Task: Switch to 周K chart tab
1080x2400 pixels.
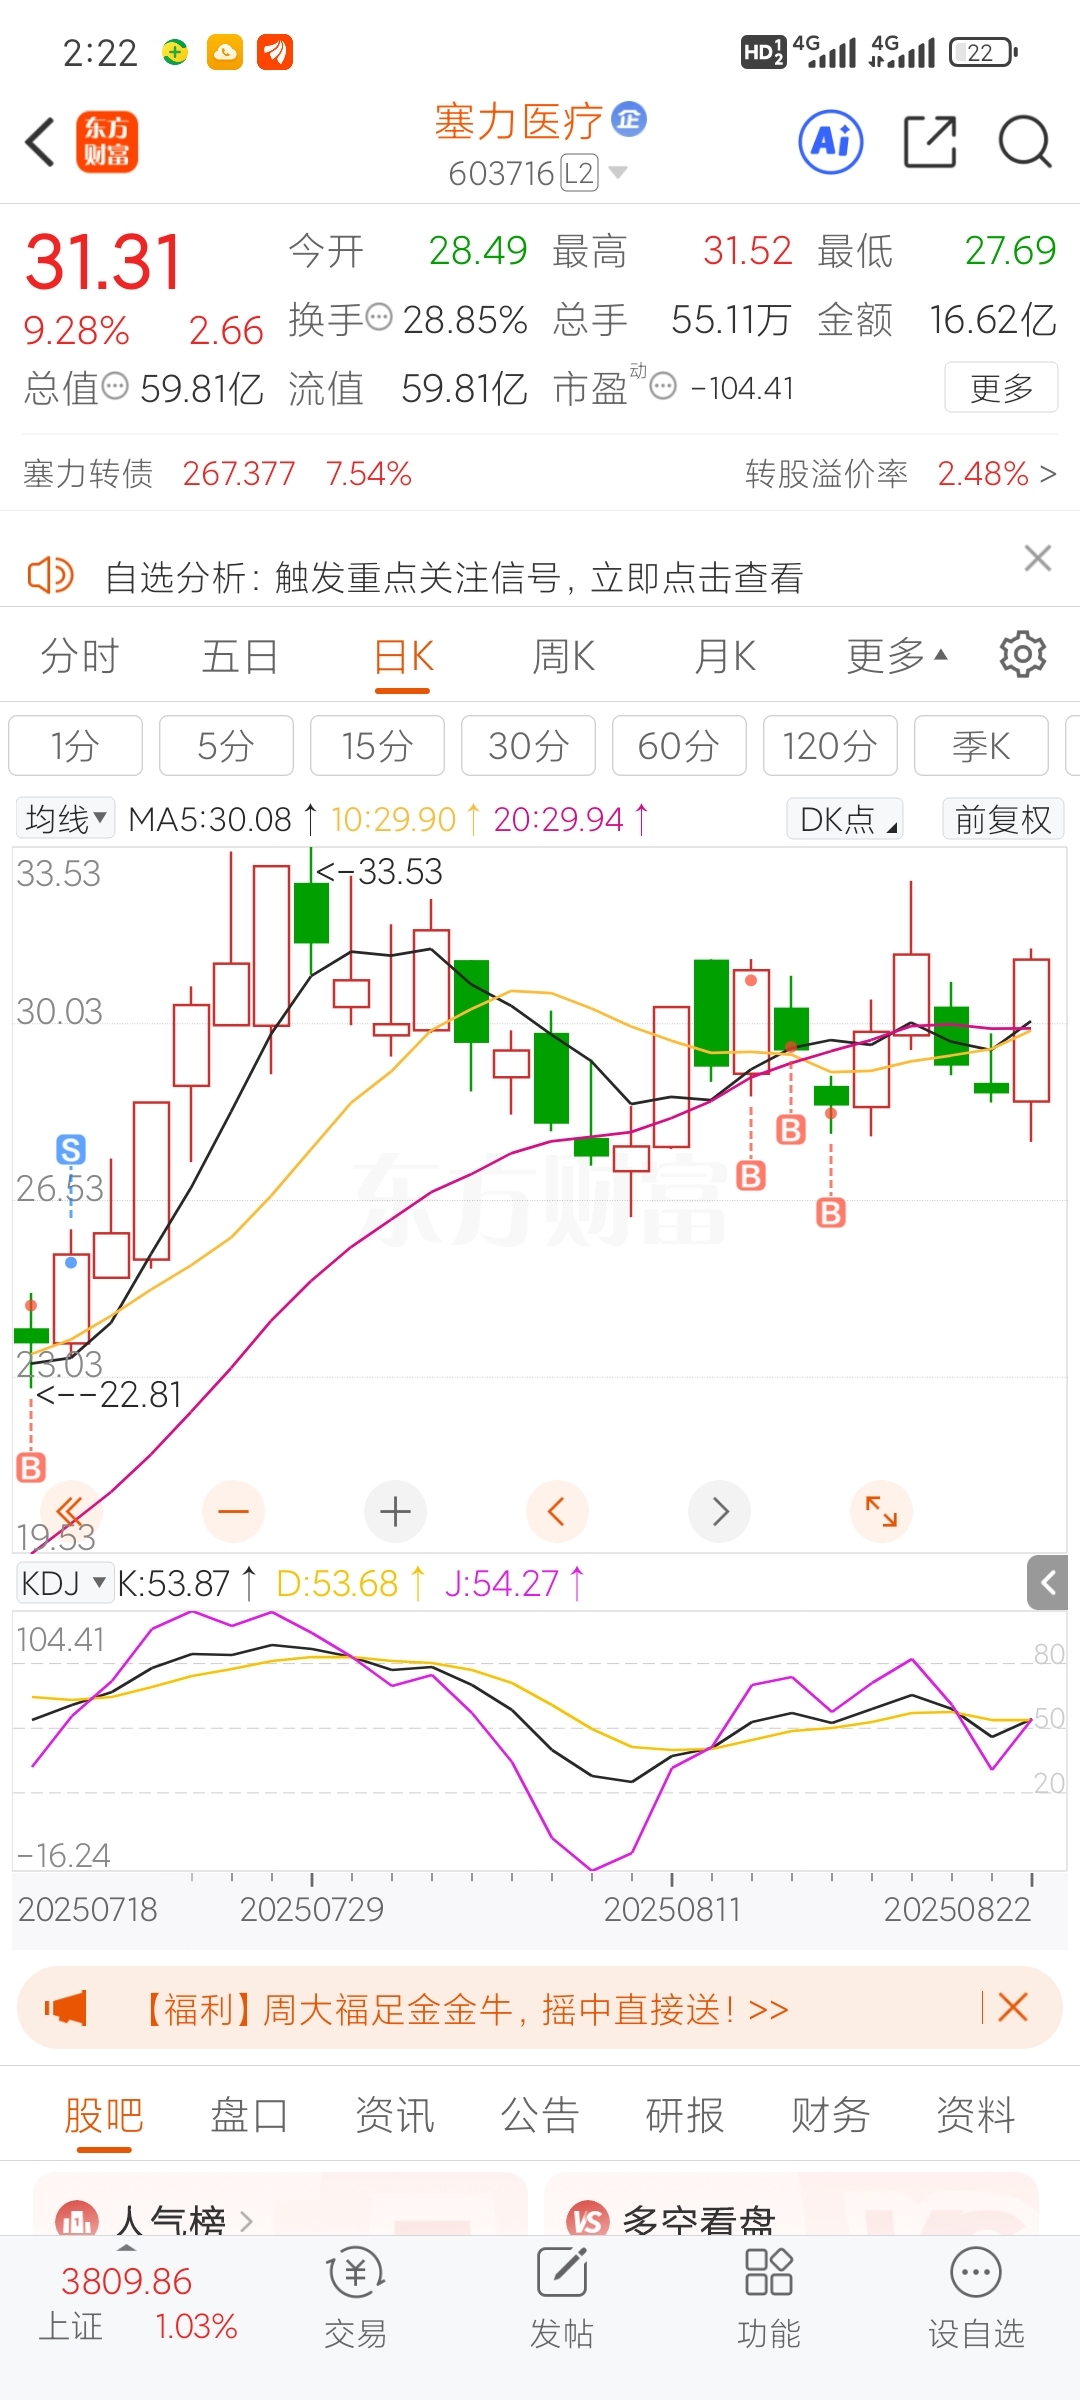Action: click(564, 656)
